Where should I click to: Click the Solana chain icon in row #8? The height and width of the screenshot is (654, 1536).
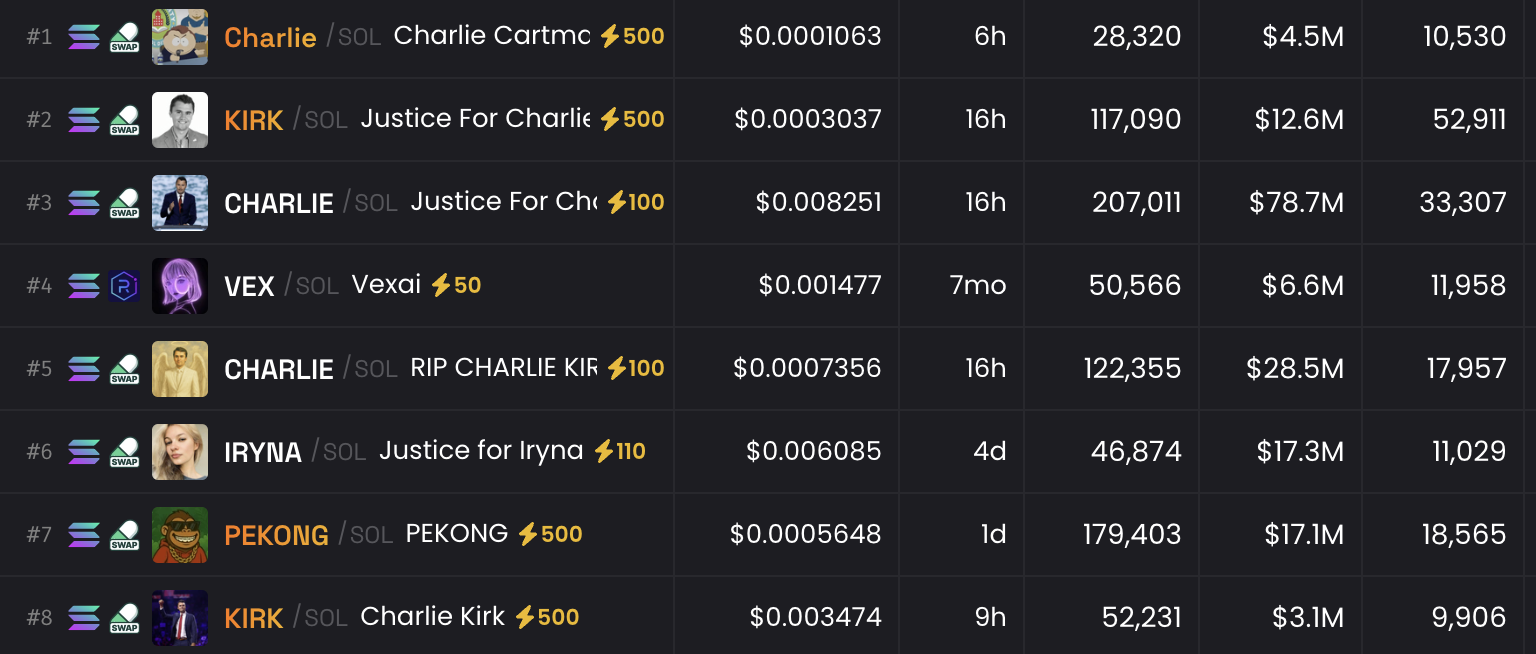pos(84,618)
